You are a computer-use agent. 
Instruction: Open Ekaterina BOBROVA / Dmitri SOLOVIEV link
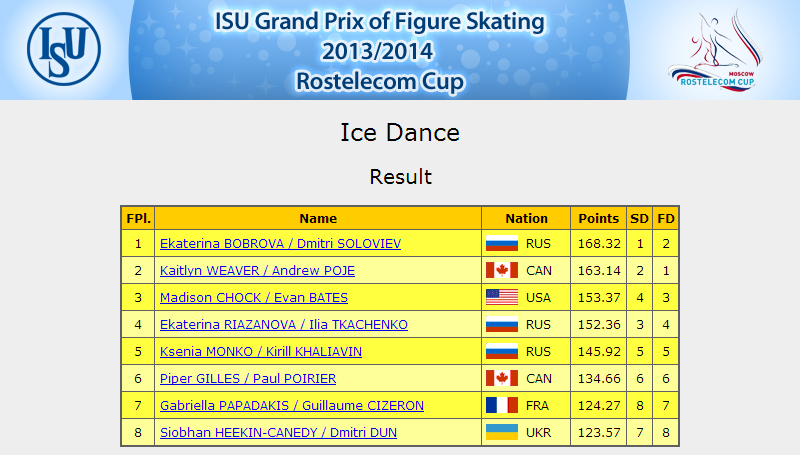pyautogui.click(x=281, y=244)
